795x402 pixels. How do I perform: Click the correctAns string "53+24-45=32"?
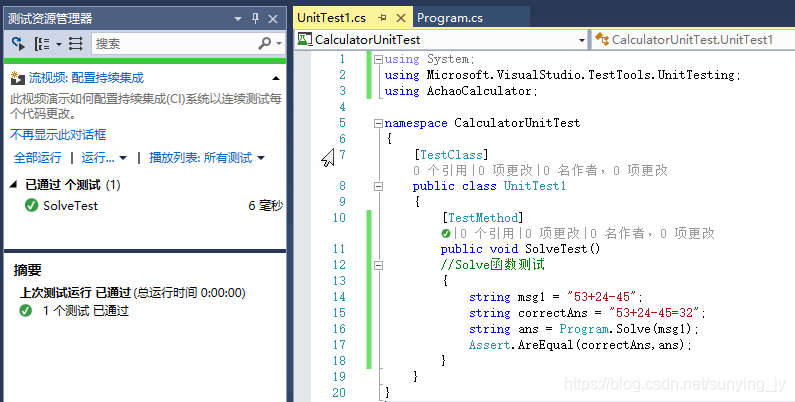(x=655, y=312)
